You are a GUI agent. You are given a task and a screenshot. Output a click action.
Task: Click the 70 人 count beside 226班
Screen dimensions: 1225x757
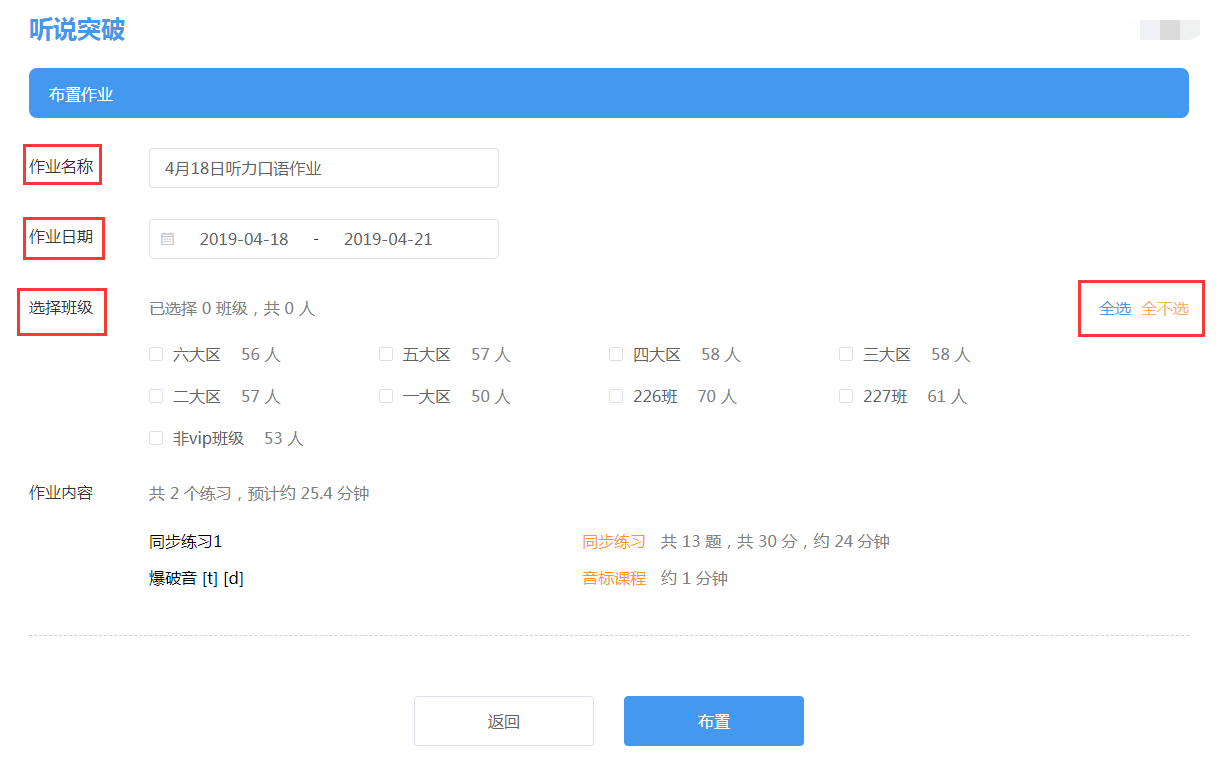717,396
